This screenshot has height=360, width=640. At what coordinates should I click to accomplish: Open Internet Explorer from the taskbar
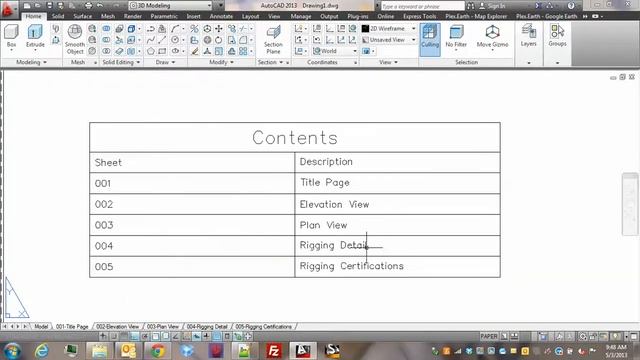(x=41, y=351)
